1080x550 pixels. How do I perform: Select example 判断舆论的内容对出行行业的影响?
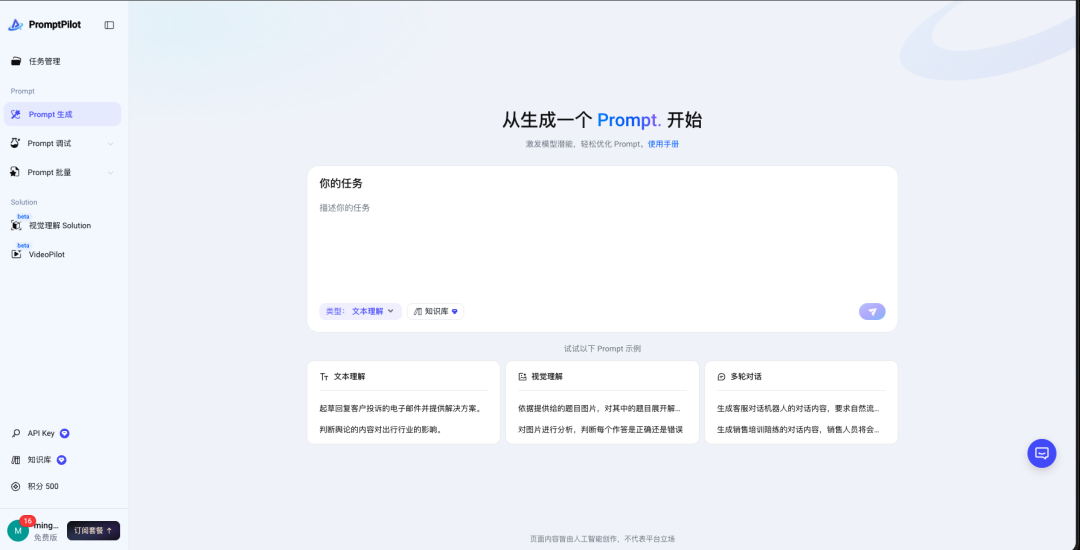click(380, 430)
